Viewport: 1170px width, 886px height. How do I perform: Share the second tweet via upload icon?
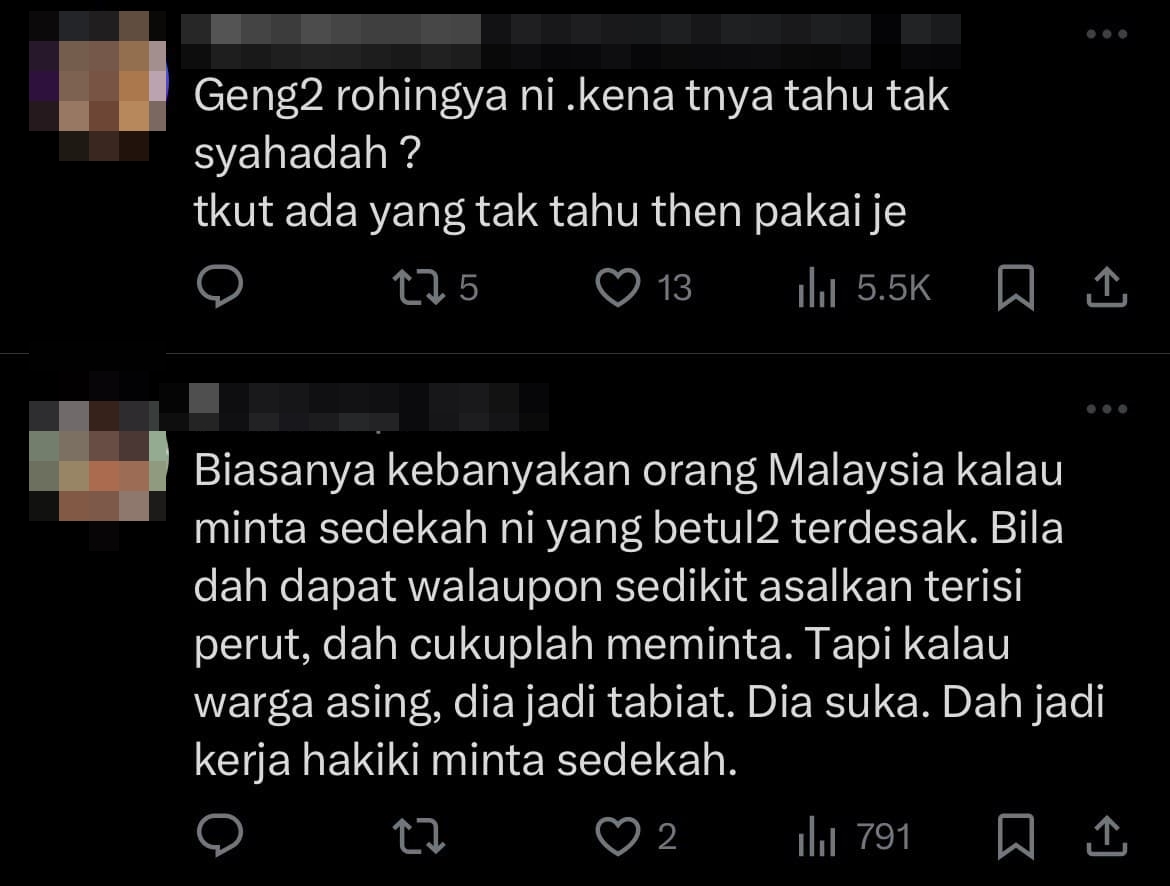1106,835
